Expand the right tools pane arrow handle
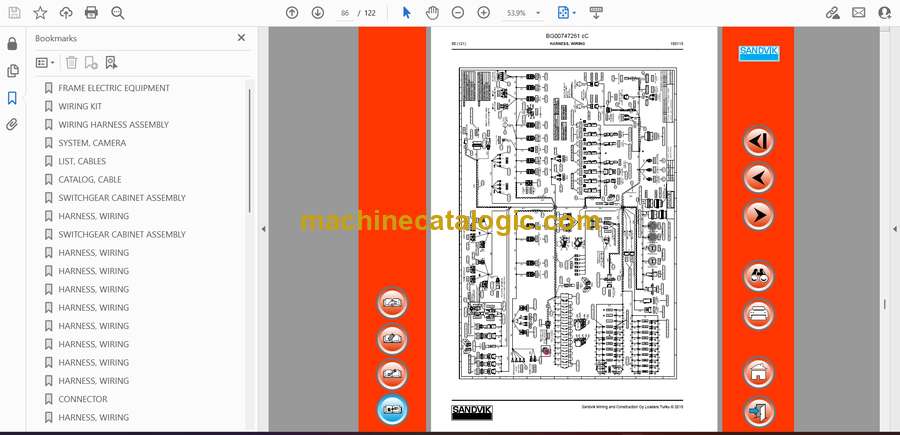Viewport: 900px width, 435px height. click(x=895, y=229)
